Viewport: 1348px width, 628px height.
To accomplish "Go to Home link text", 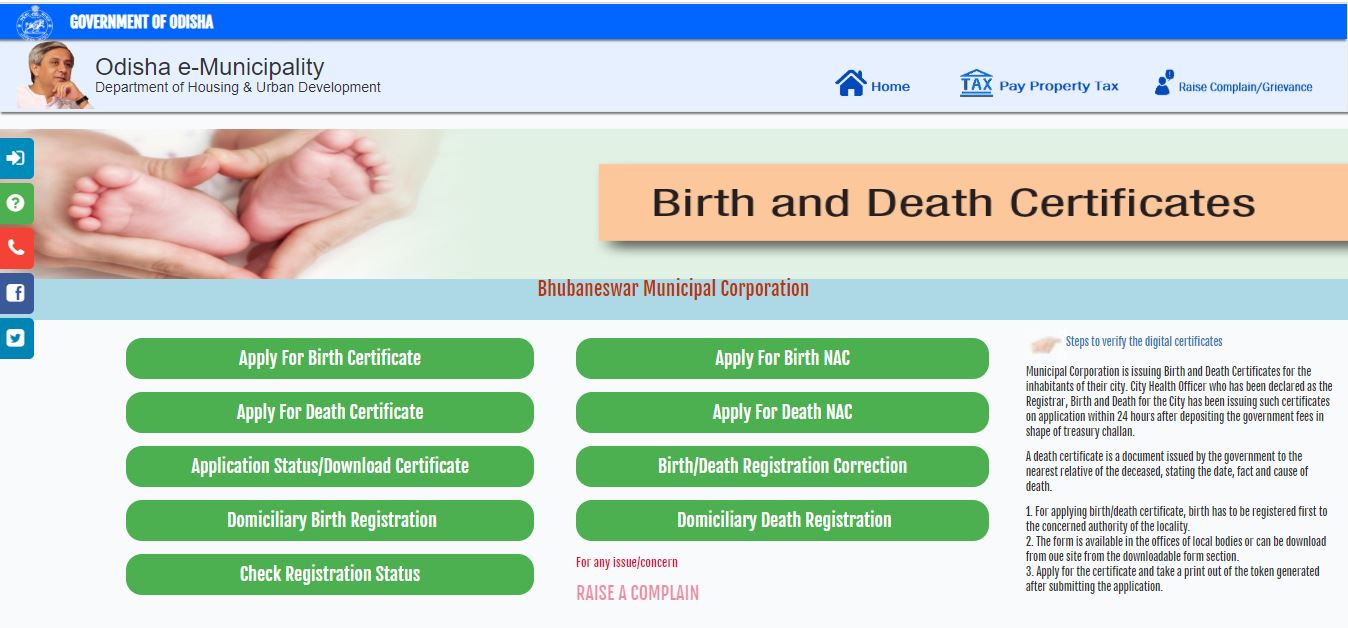I will tap(890, 87).
